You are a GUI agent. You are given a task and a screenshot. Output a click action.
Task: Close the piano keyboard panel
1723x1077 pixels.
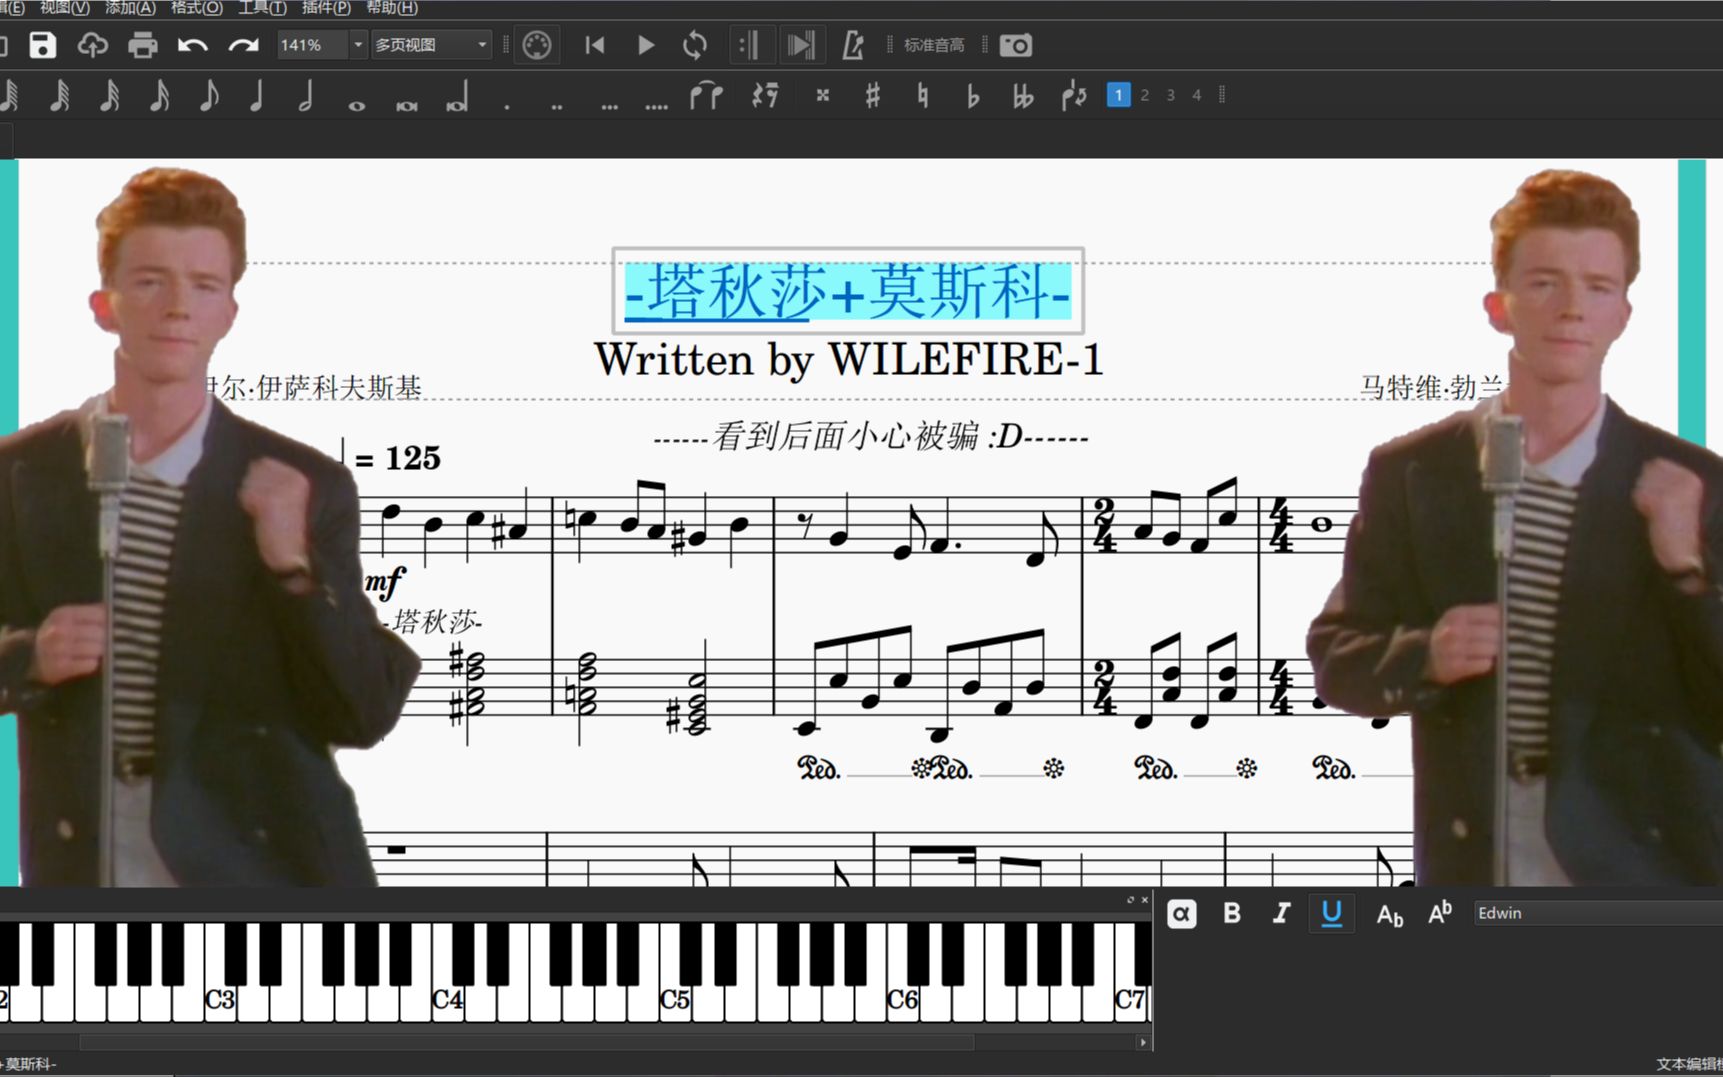[1145, 900]
